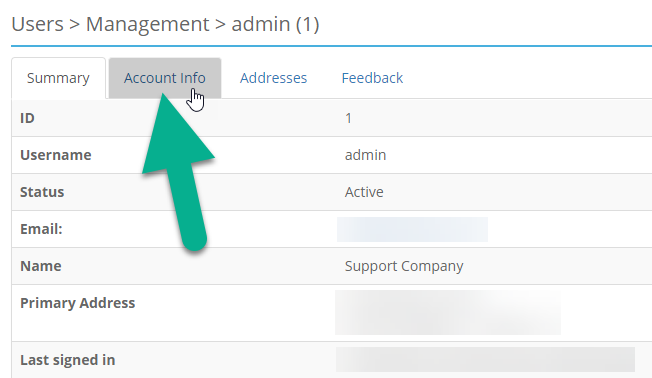
Task: Select the admin username value
Action: (365, 155)
